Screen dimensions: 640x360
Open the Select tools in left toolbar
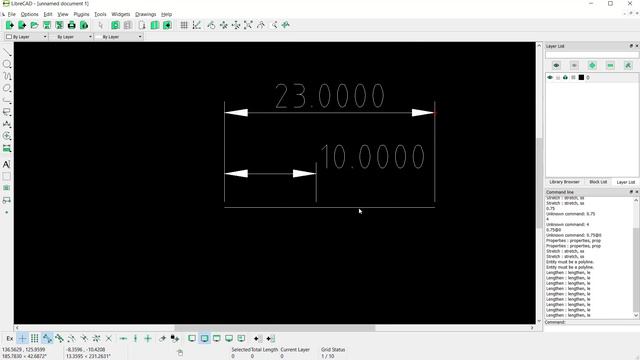click(x=7, y=112)
